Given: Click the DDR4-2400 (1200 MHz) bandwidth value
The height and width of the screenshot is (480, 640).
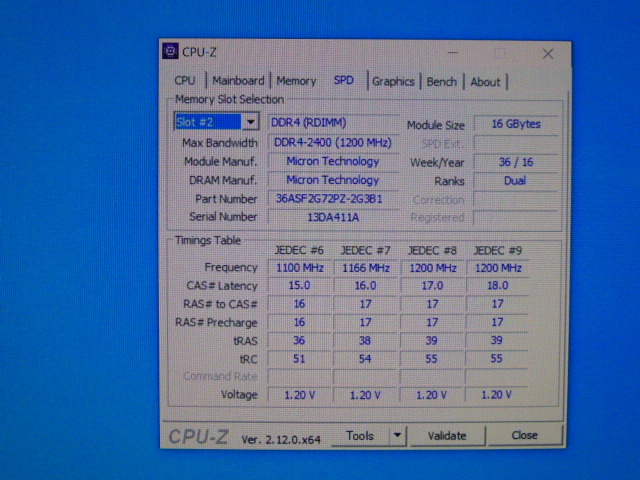Looking at the screenshot, I should (333, 142).
